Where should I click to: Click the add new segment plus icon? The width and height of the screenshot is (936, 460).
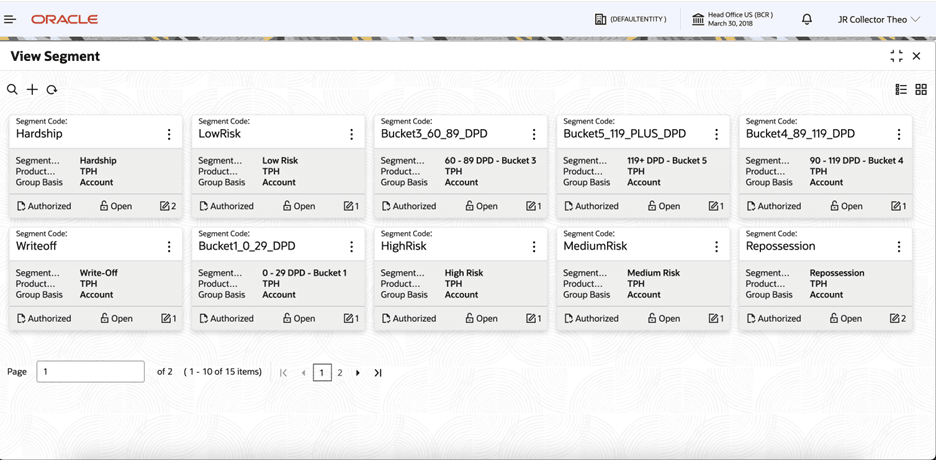click(32, 90)
